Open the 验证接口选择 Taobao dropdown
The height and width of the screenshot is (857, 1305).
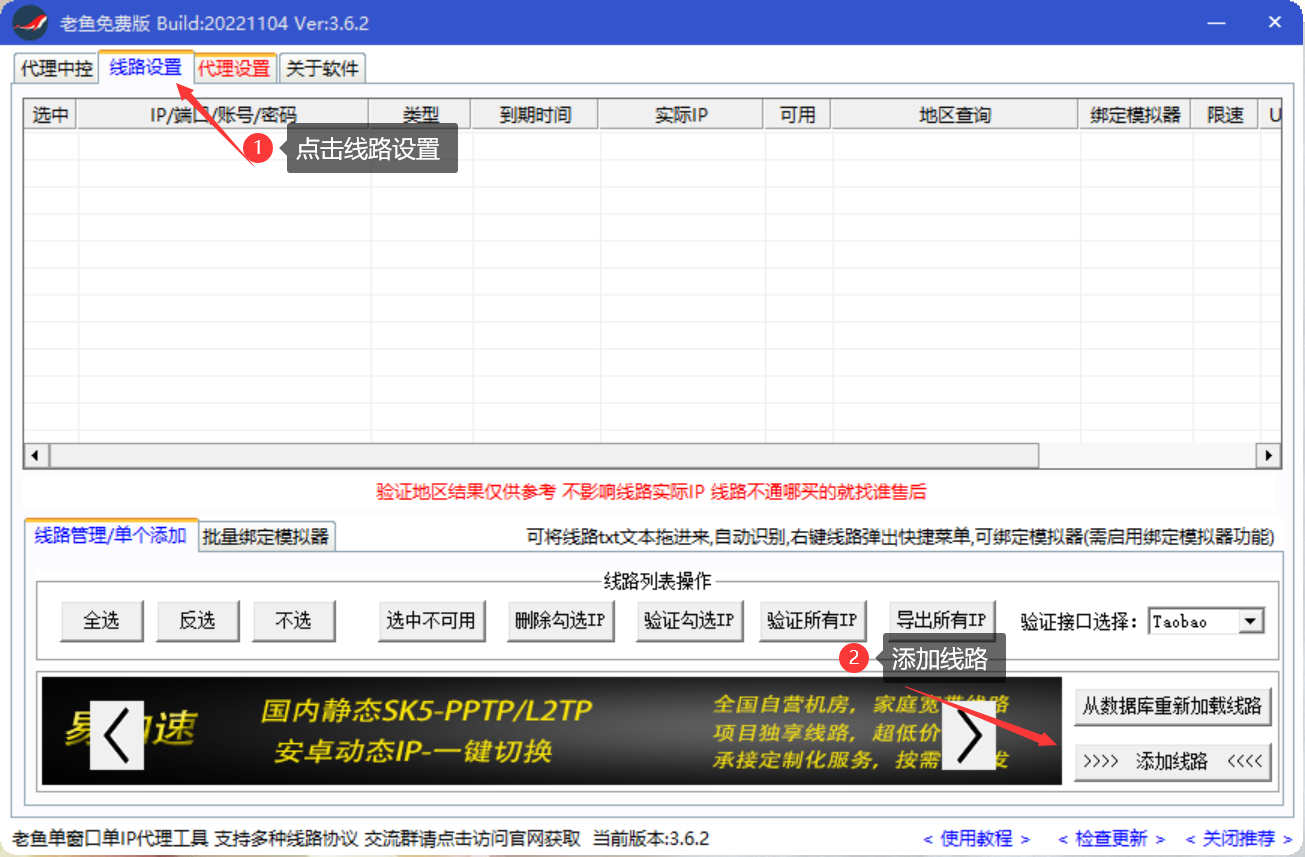1250,621
